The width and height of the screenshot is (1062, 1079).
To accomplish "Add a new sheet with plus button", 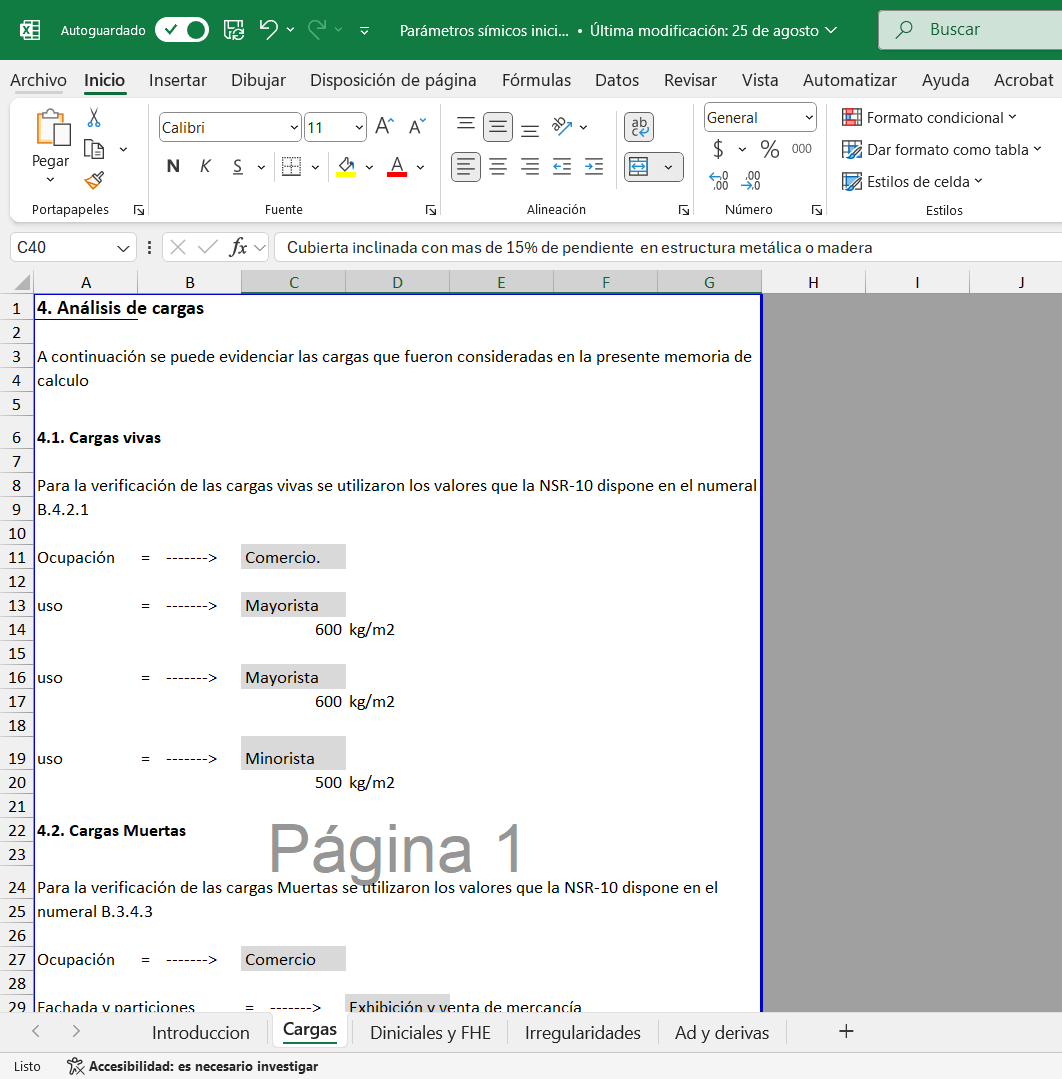I will 846,1032.
